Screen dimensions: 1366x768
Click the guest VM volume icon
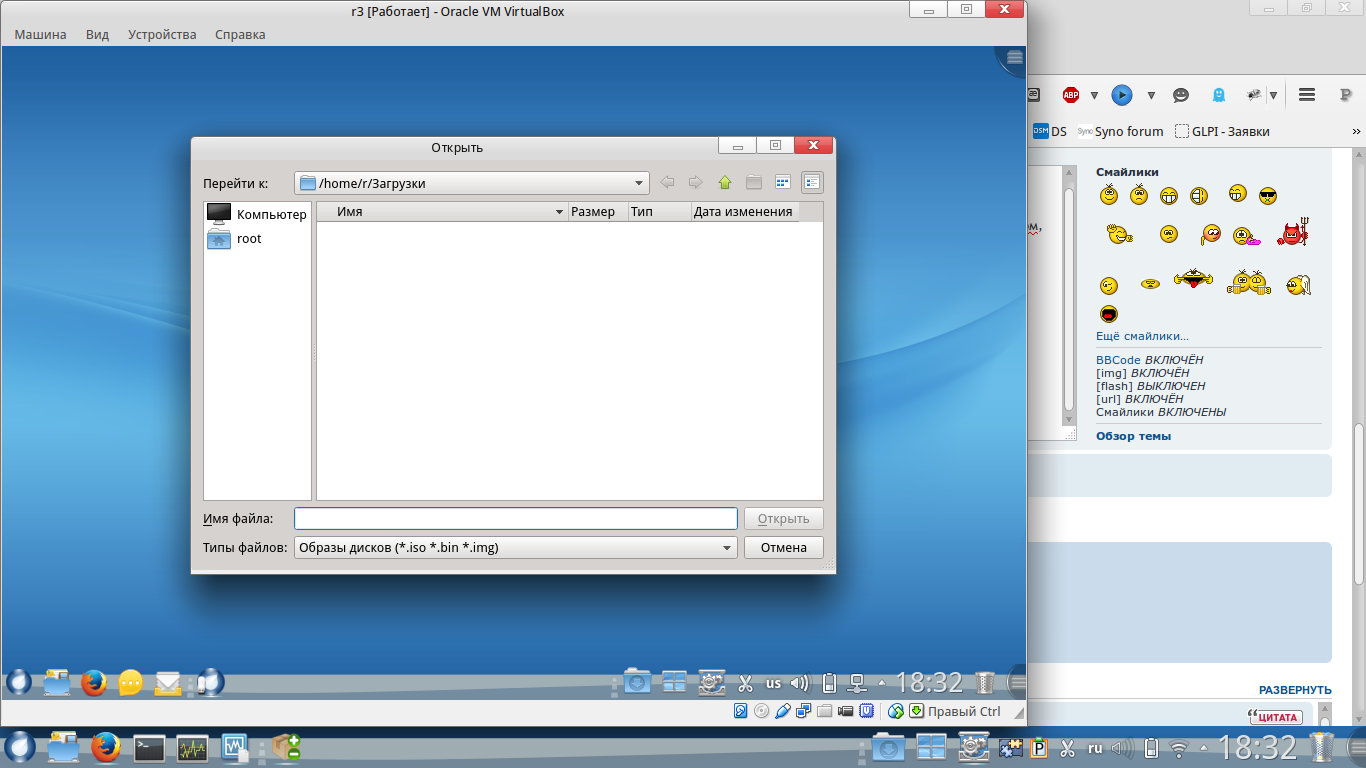click(799, 684)
